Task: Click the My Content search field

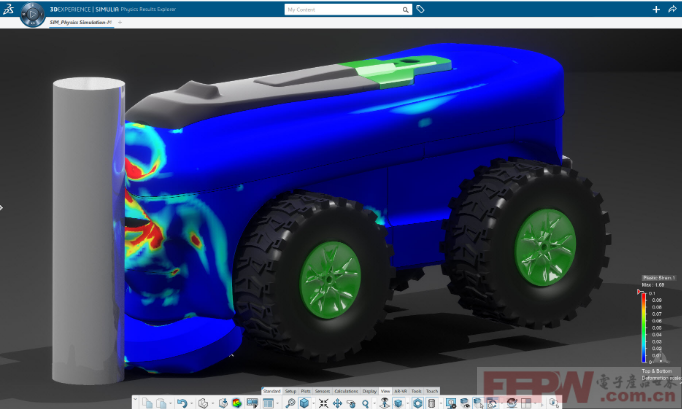Action: tap(343, 10)
